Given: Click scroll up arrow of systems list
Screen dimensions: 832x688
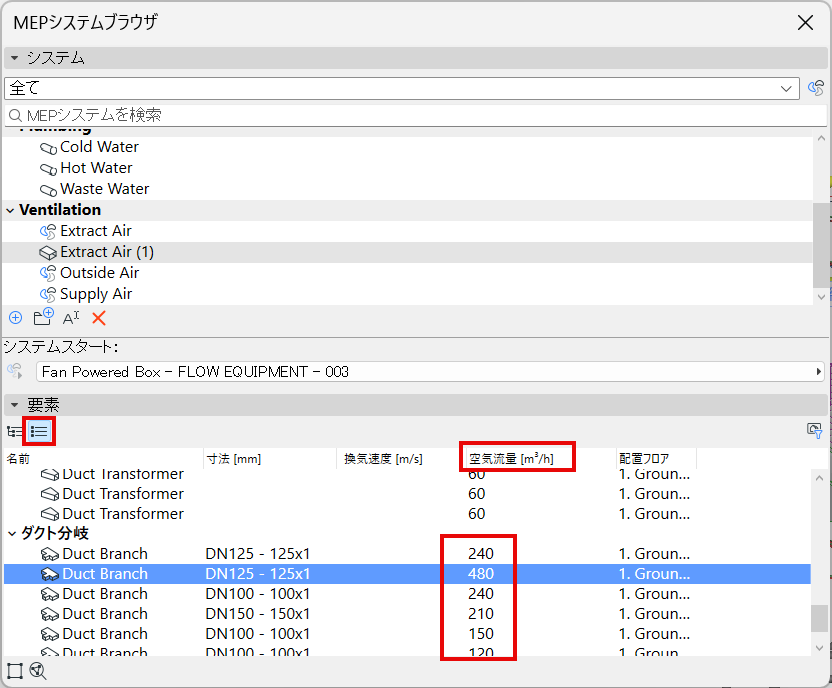Looking at the screenshot, I should click(x=821, y=138).
